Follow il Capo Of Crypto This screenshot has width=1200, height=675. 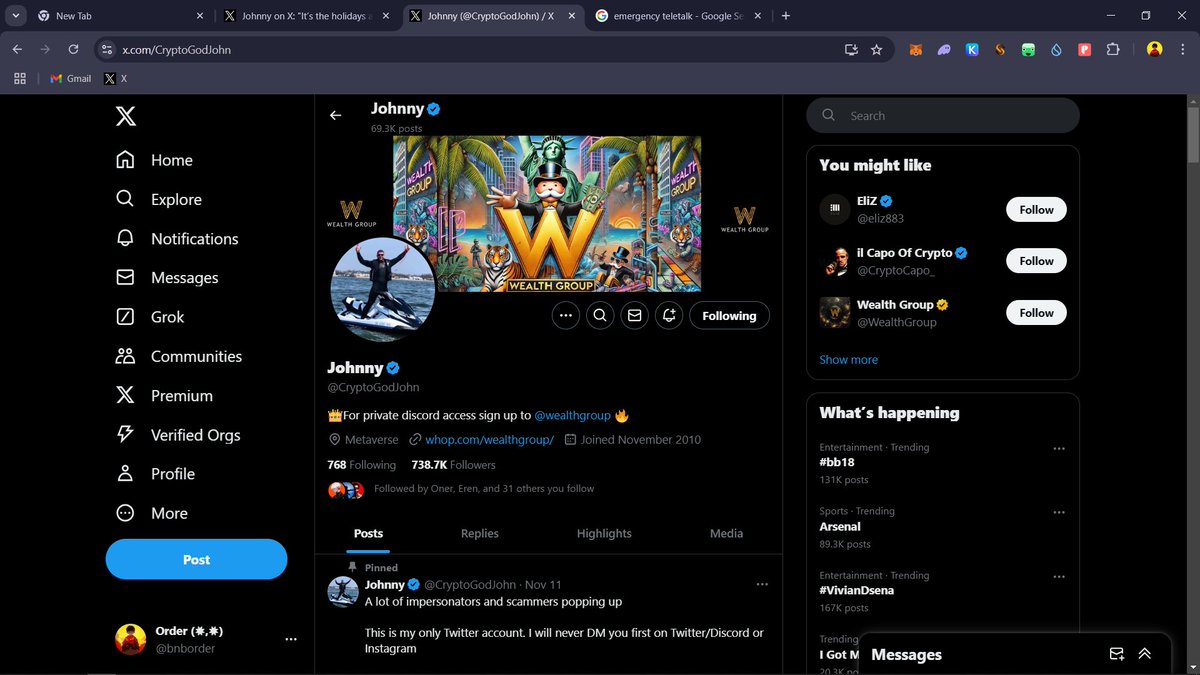pos(1036,261)
